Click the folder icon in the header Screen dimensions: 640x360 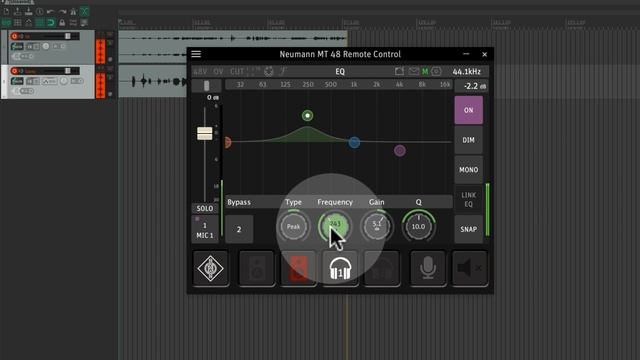tap(399, 71)
